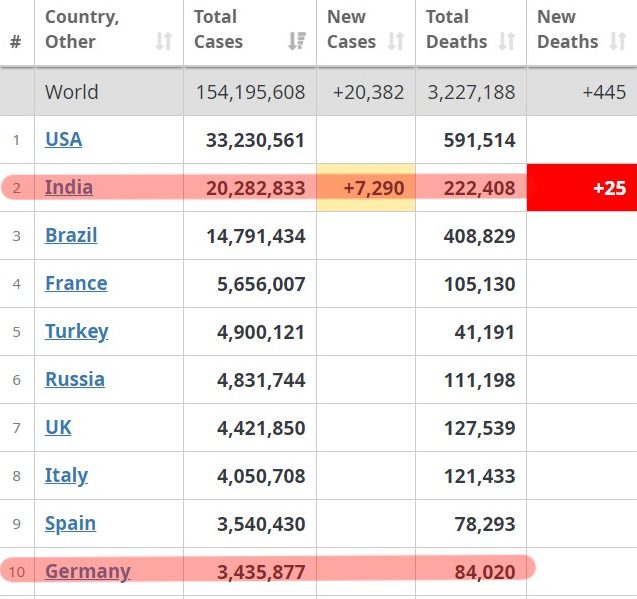Open the Germany country link

(88, 571)
